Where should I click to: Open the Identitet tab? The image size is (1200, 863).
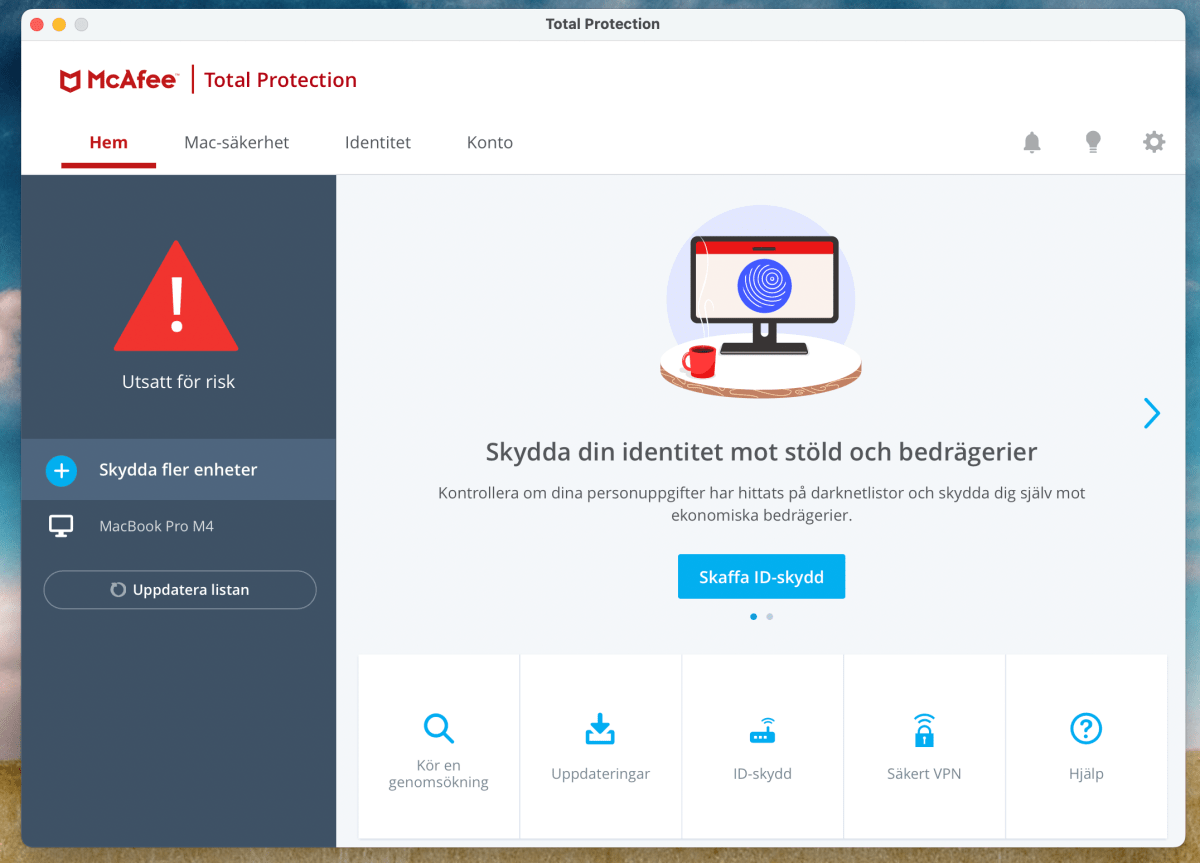378,143
